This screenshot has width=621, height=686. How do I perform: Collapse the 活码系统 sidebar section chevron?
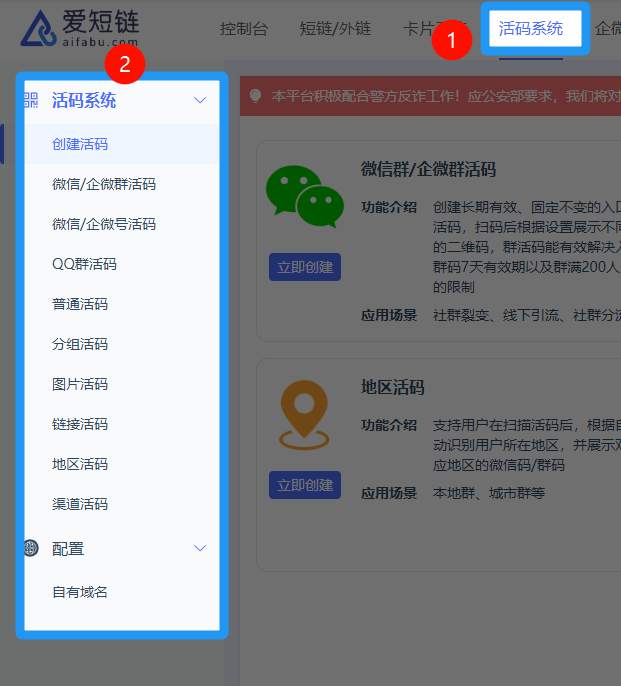tap(200, 100)
